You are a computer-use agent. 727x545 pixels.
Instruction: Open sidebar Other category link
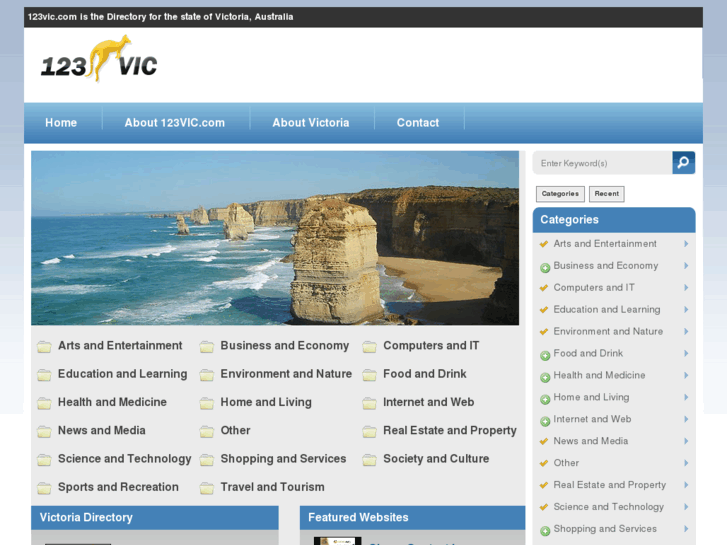(x=566, y=463)
